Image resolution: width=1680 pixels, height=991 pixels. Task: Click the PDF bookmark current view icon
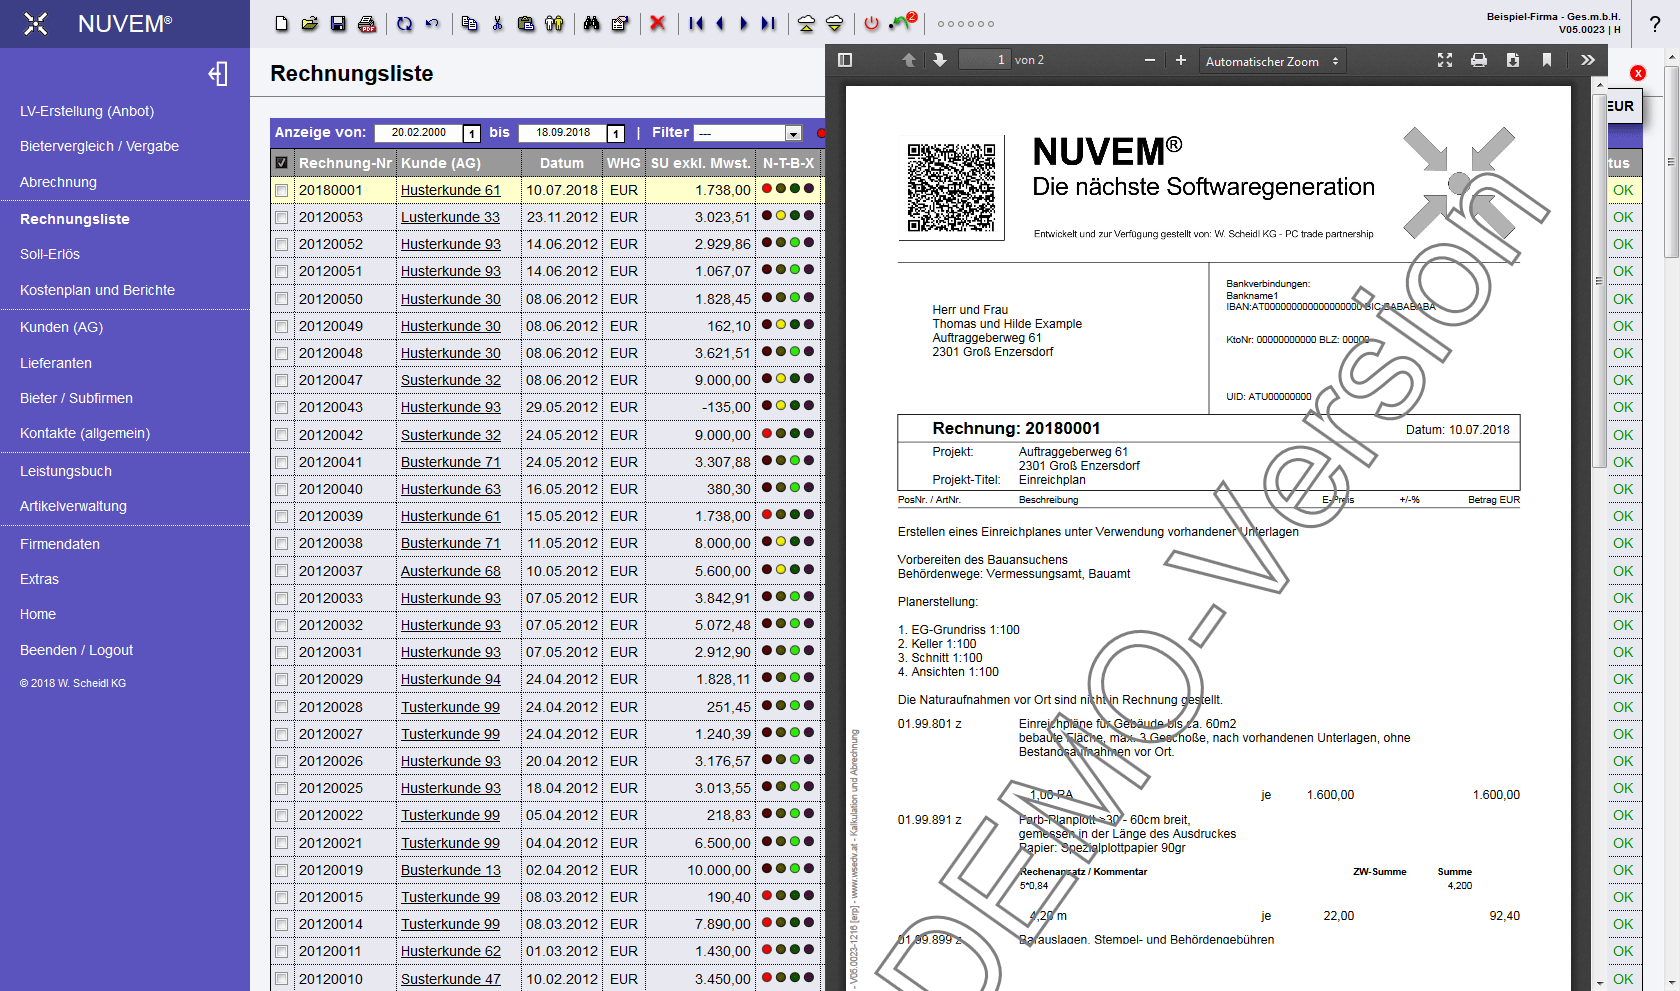[x=1547, y=60]
